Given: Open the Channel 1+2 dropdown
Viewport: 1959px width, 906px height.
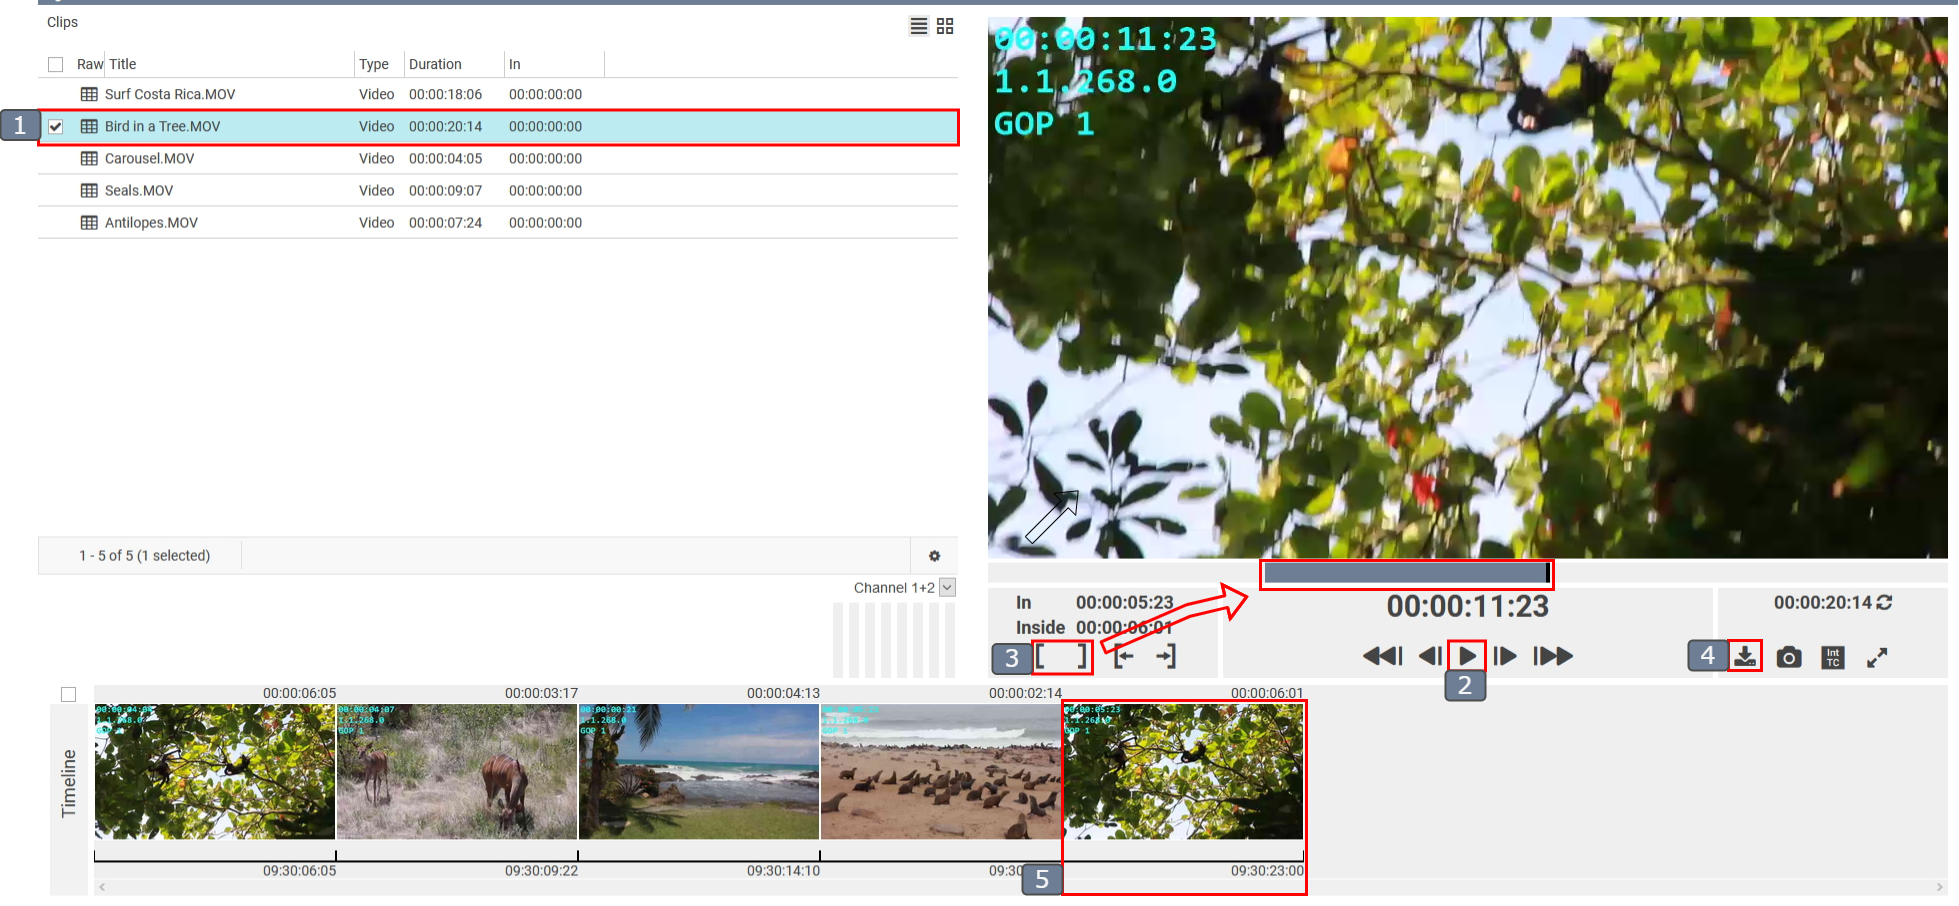Looking at the screenshot, I should pyautogui.click(x=947, y=588).
